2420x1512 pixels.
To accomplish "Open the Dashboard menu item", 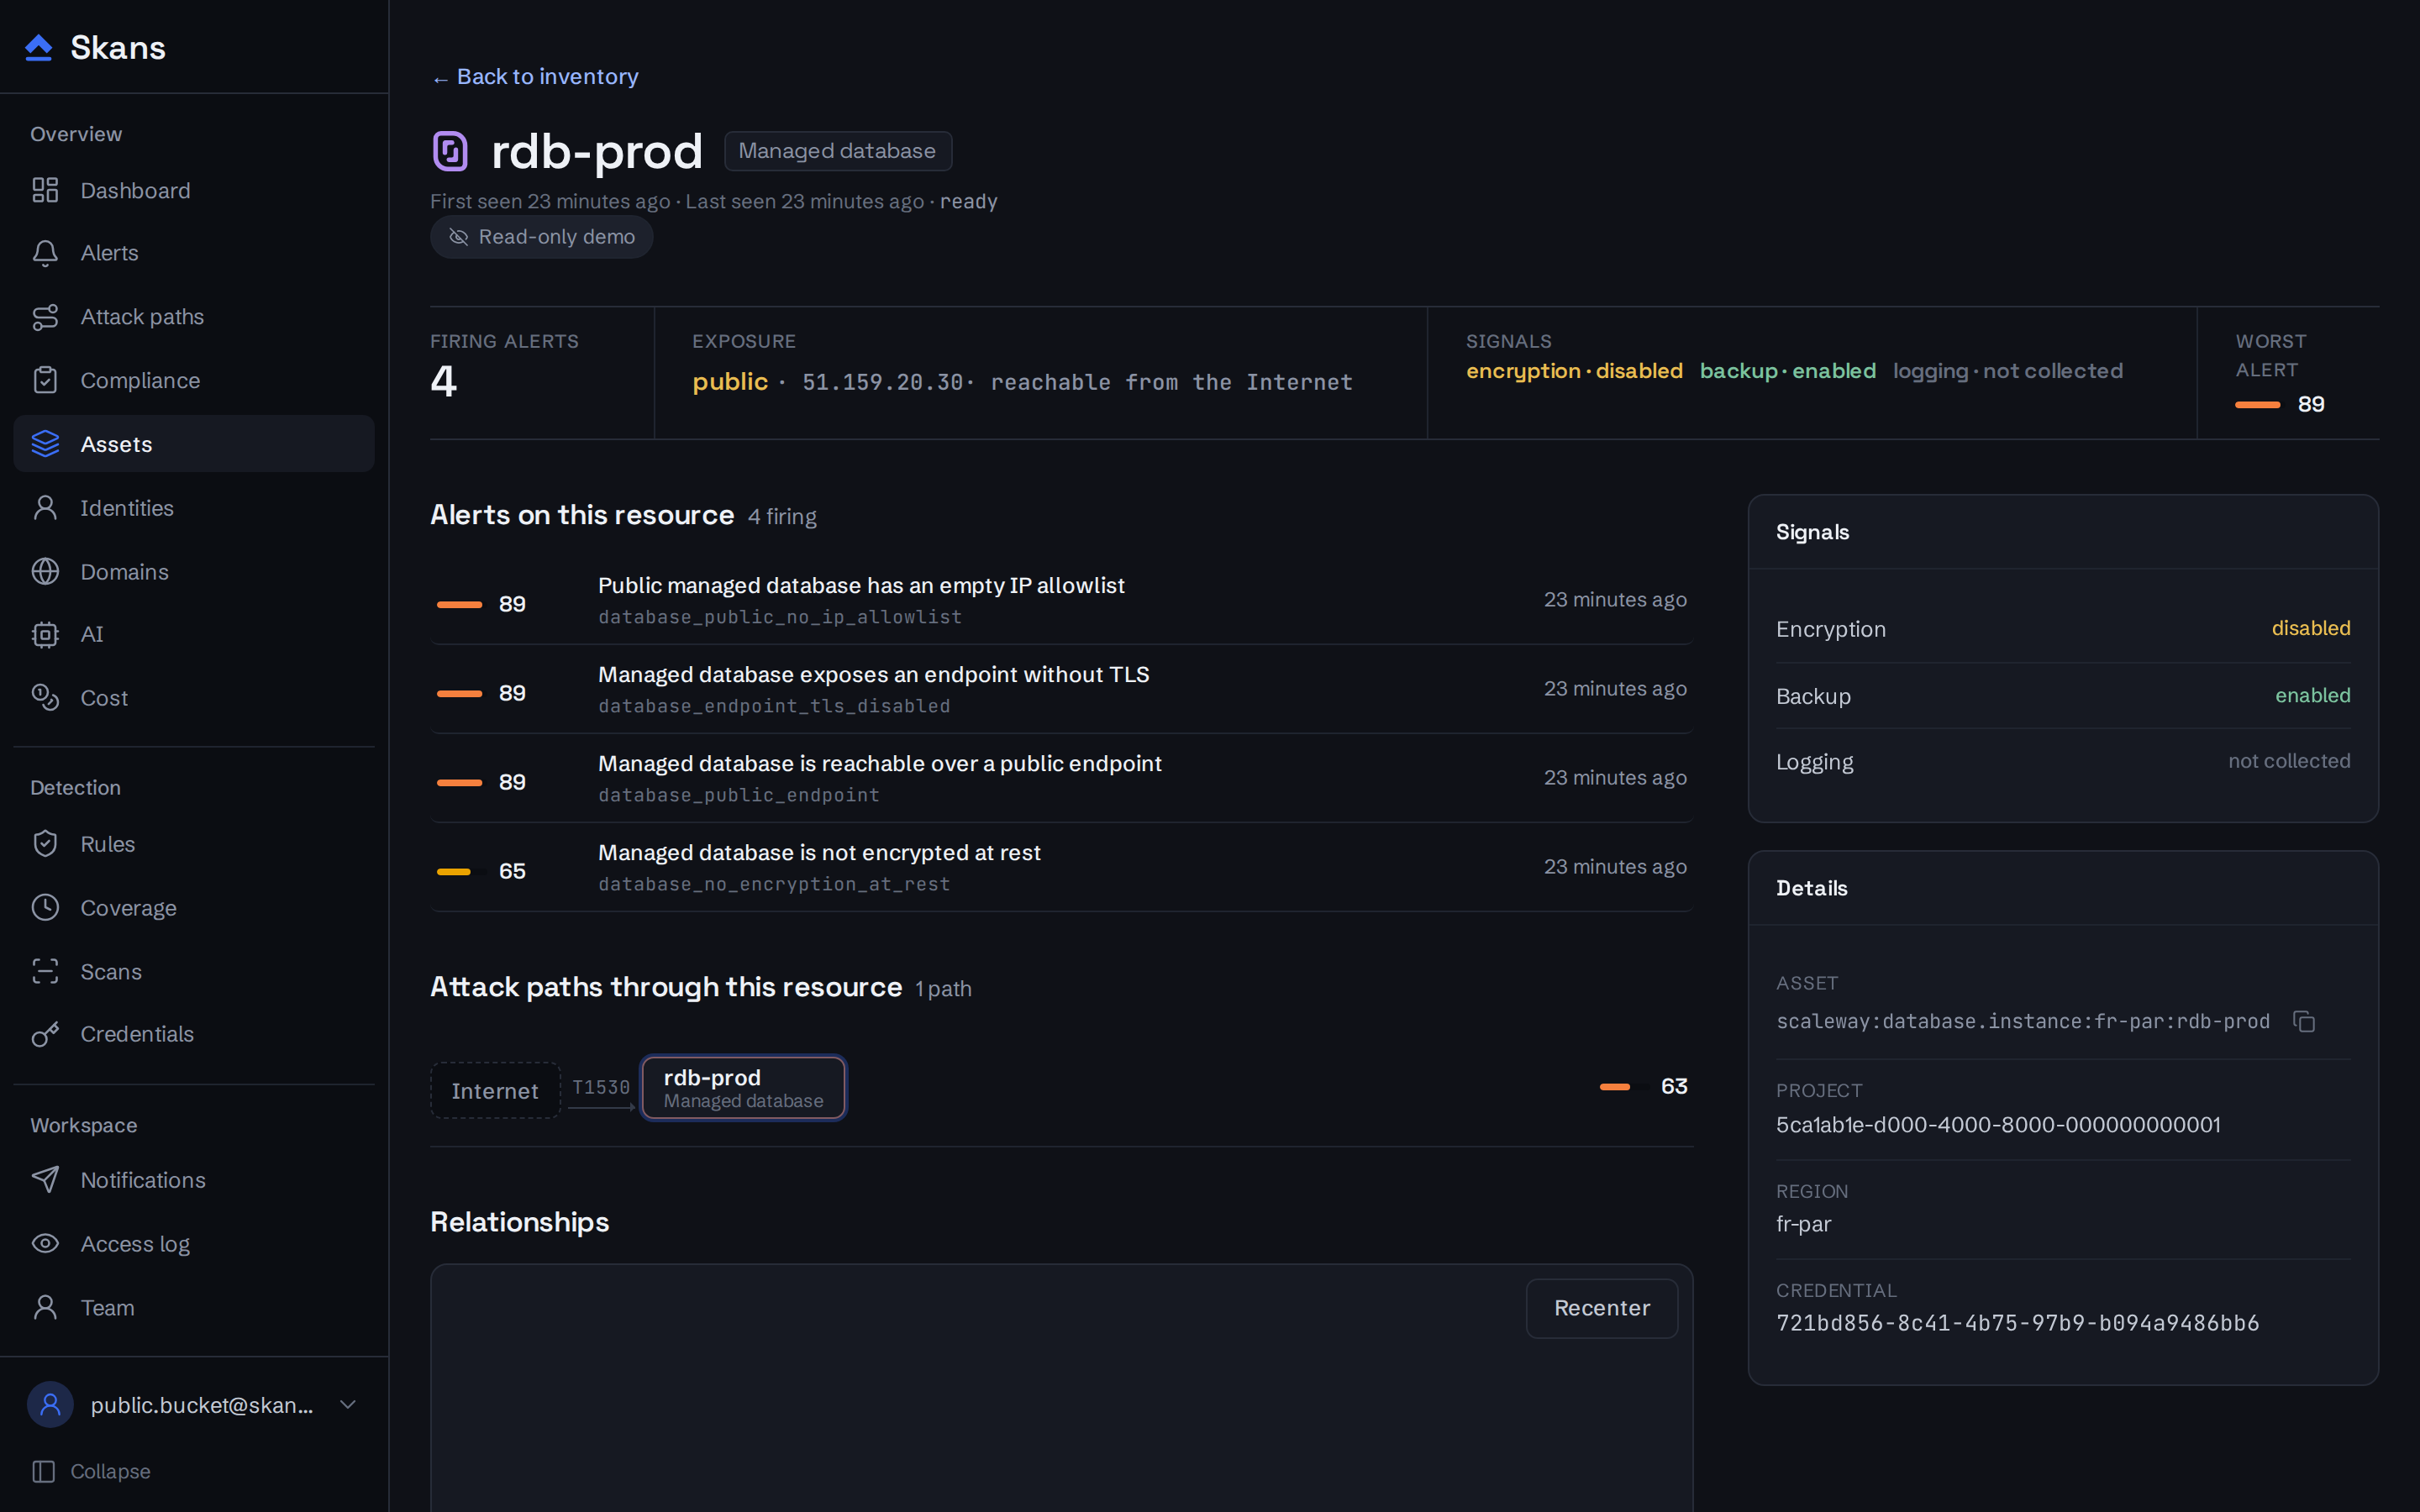I will 194,190.
